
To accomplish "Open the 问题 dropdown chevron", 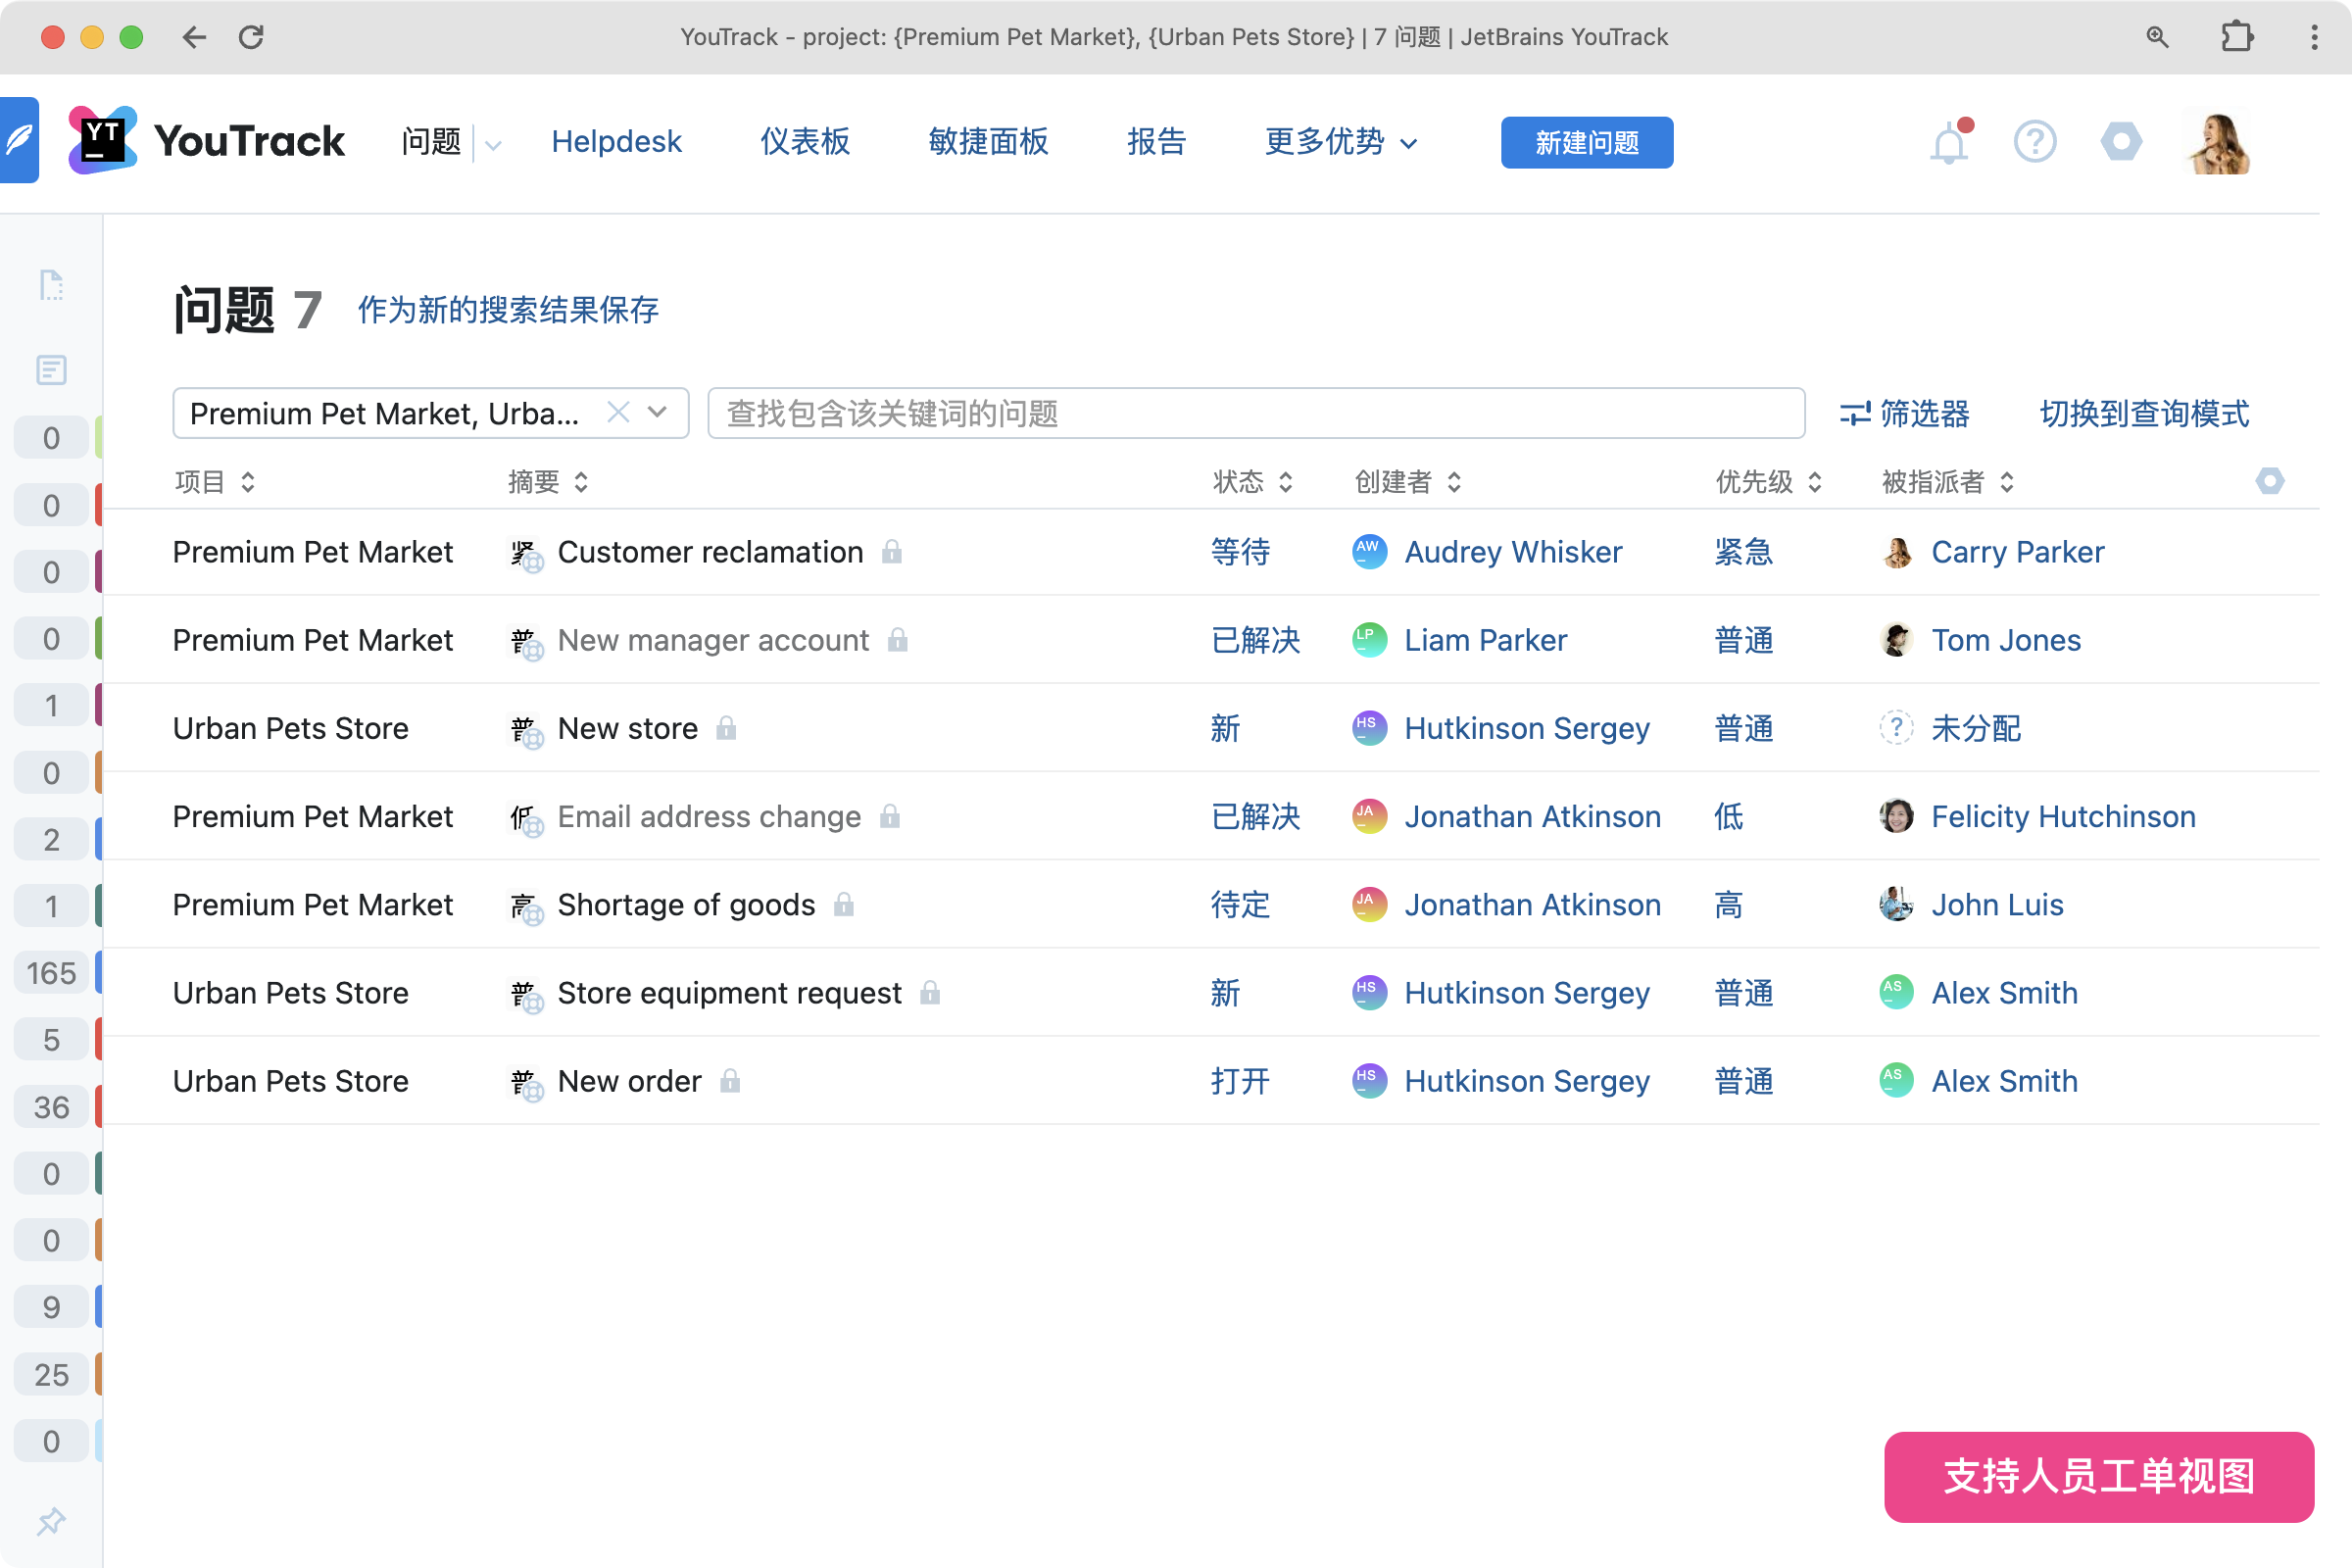I will coord(493,144).
